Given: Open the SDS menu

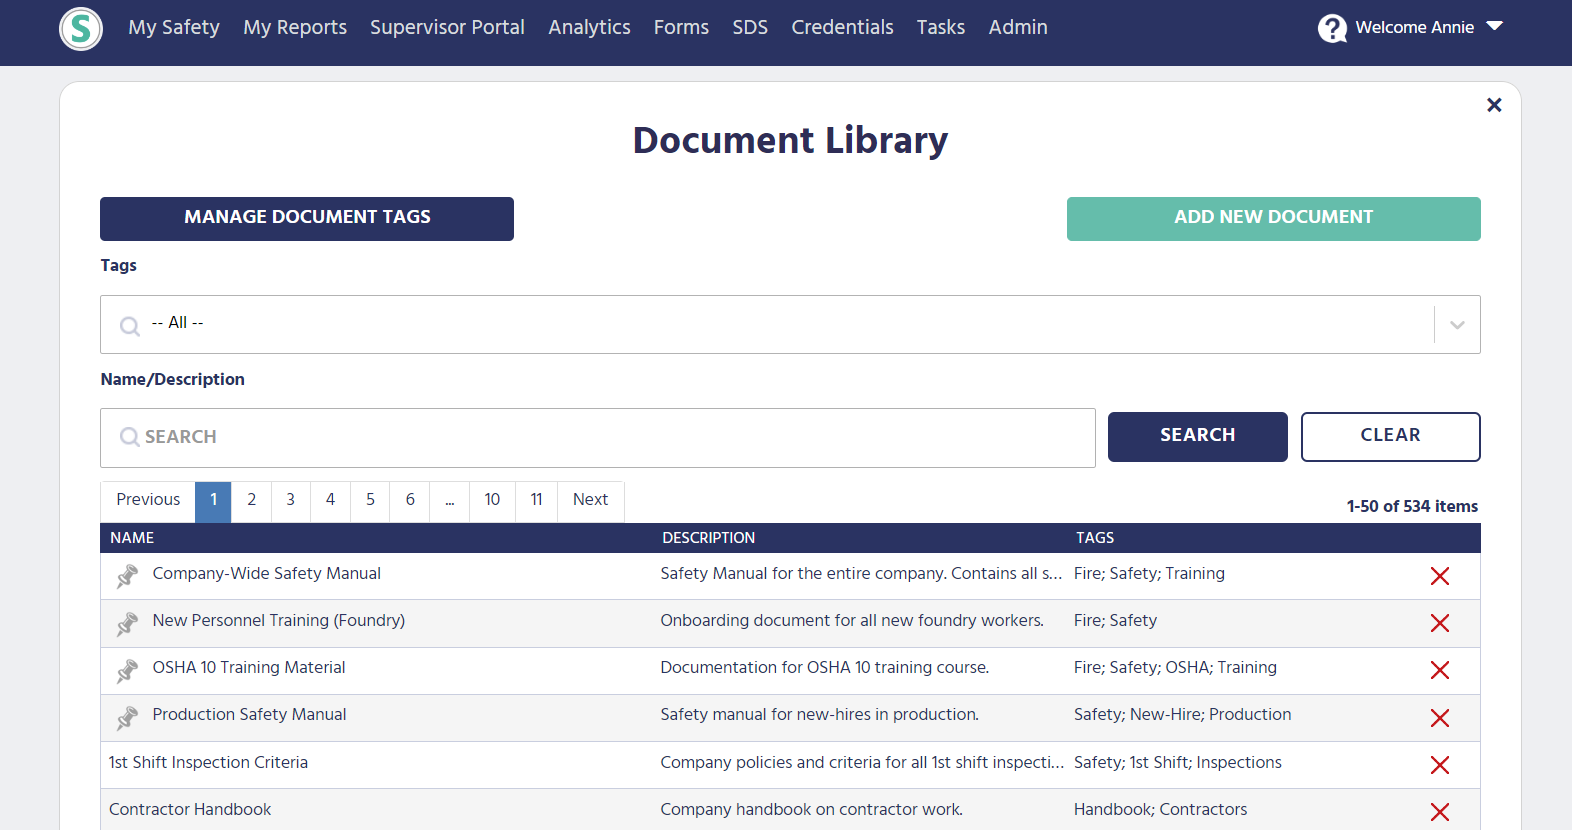Looking at the screenshot, I should coord(750,27).
